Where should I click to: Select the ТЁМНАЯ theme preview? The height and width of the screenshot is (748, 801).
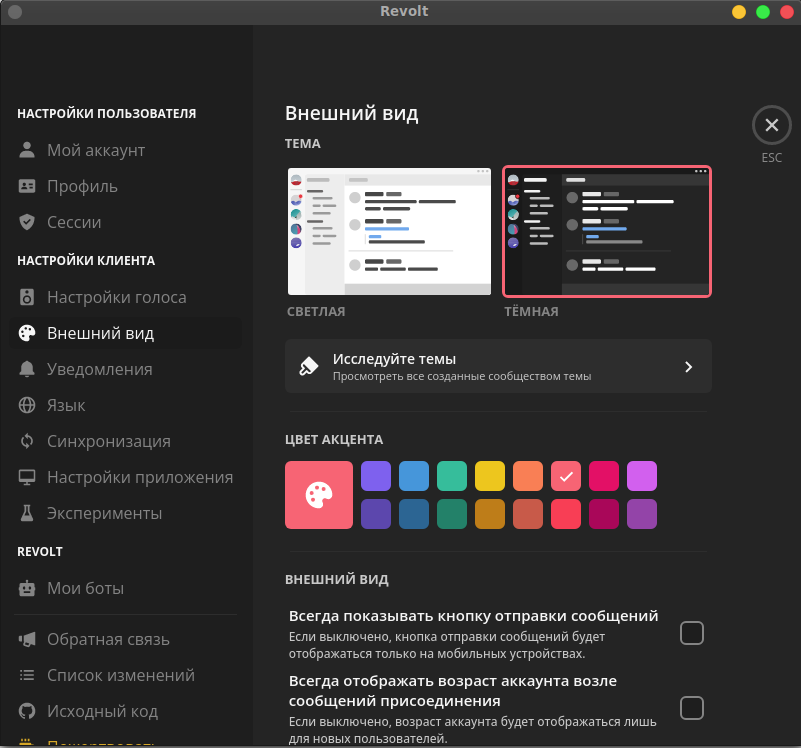tap(607, 231)
